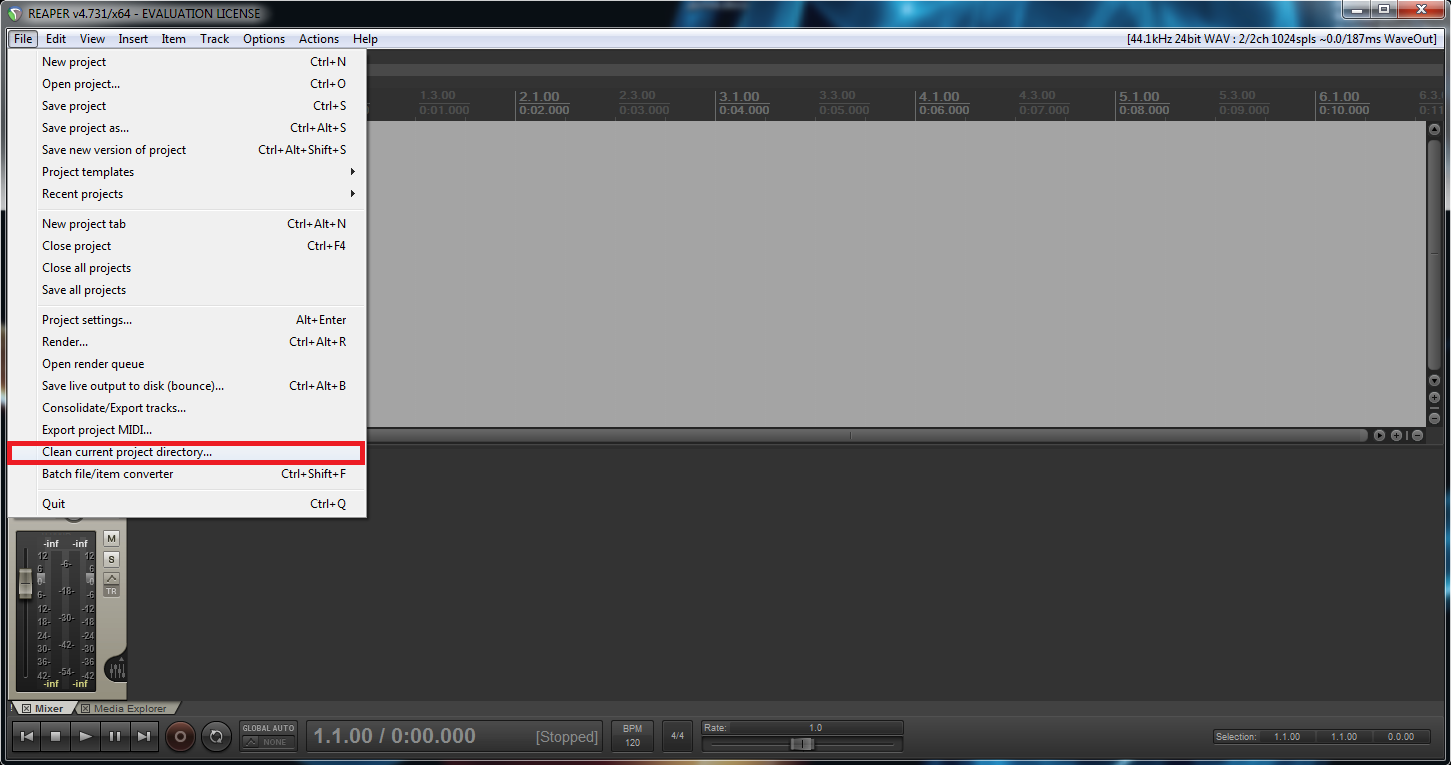The image size is (1451, 765).
Task: Click vertical zoom out minus icon
Action: click(x=1434, y=418)
